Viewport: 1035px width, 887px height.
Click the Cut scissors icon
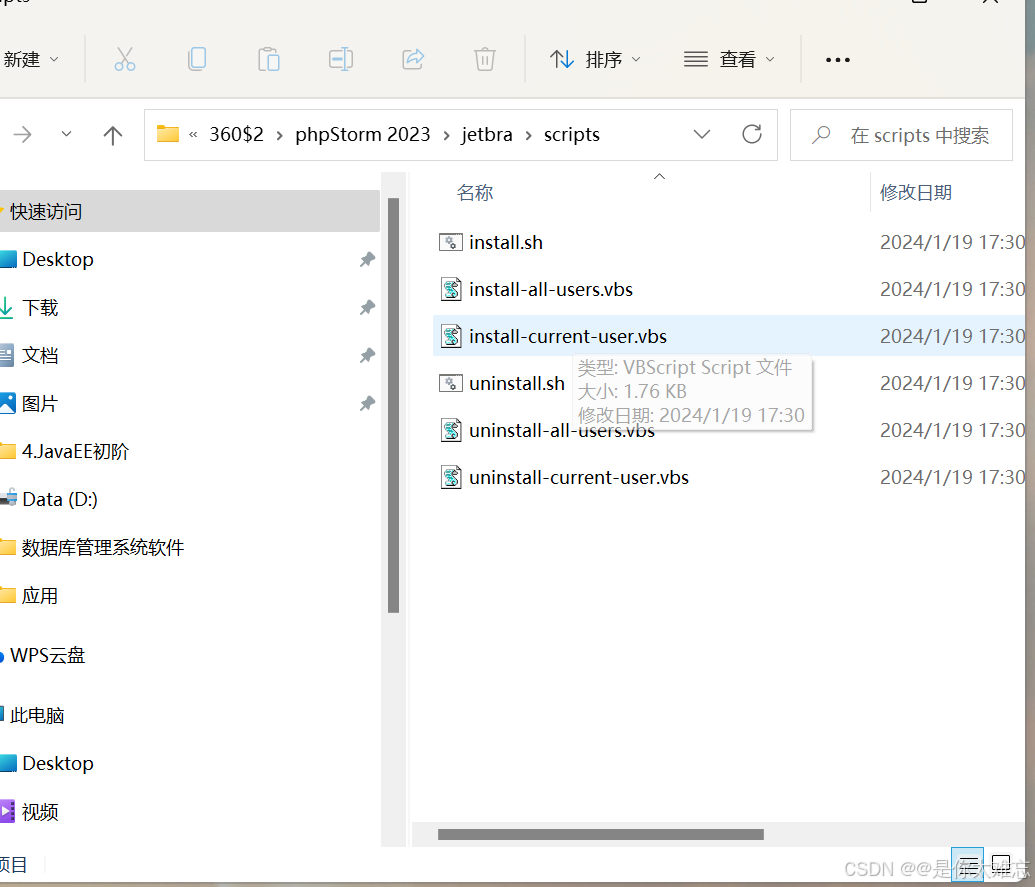124,59
